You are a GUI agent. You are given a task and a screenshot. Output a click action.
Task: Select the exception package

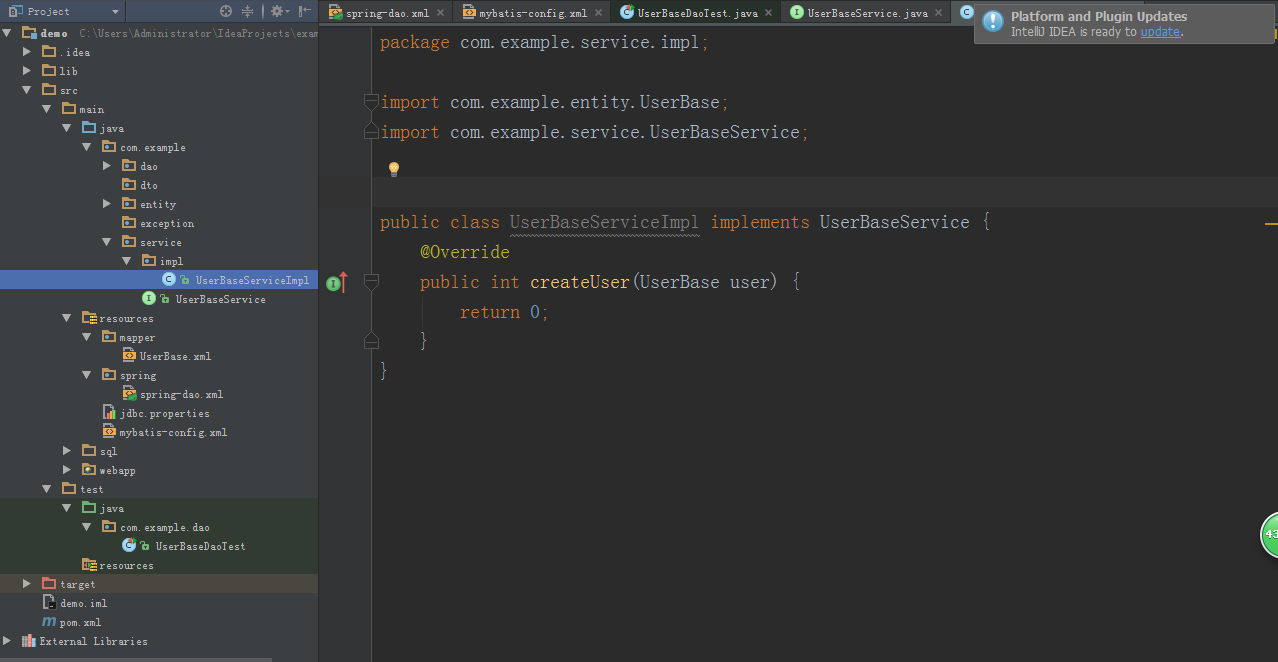coord(167,223)
